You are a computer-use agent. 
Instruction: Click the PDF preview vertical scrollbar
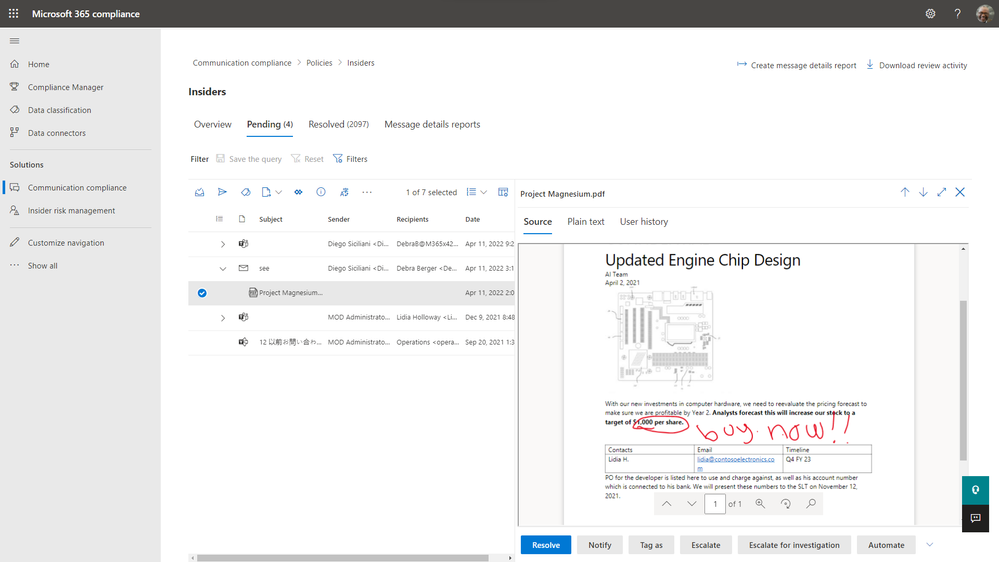tap(963, 380)
